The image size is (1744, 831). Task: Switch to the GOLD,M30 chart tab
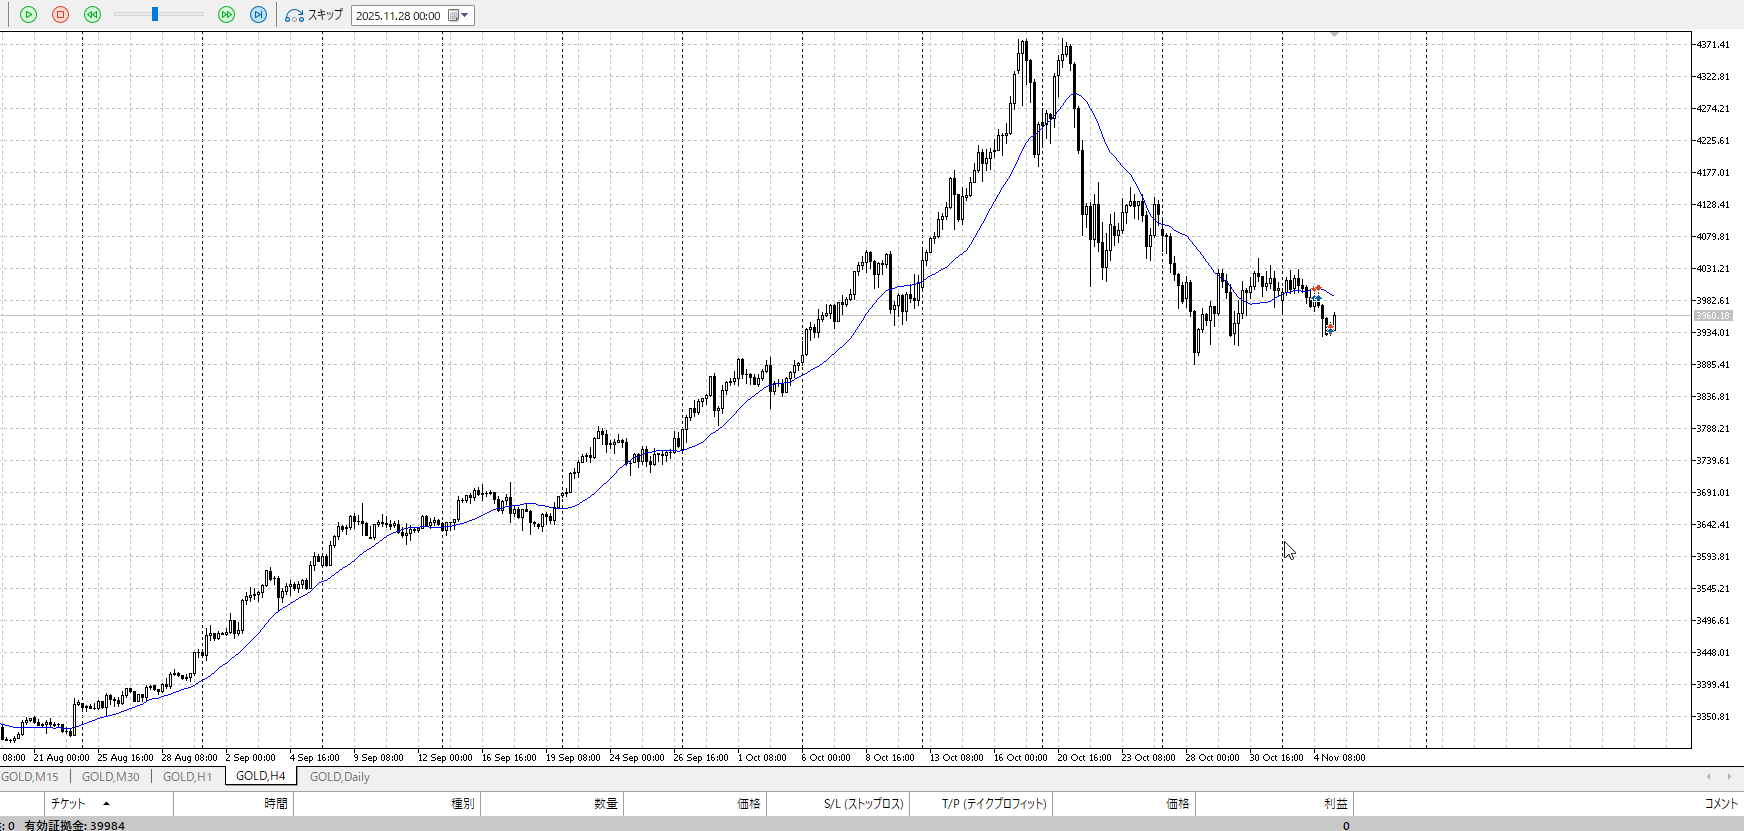pyautogui.click(x=110, y=777)
